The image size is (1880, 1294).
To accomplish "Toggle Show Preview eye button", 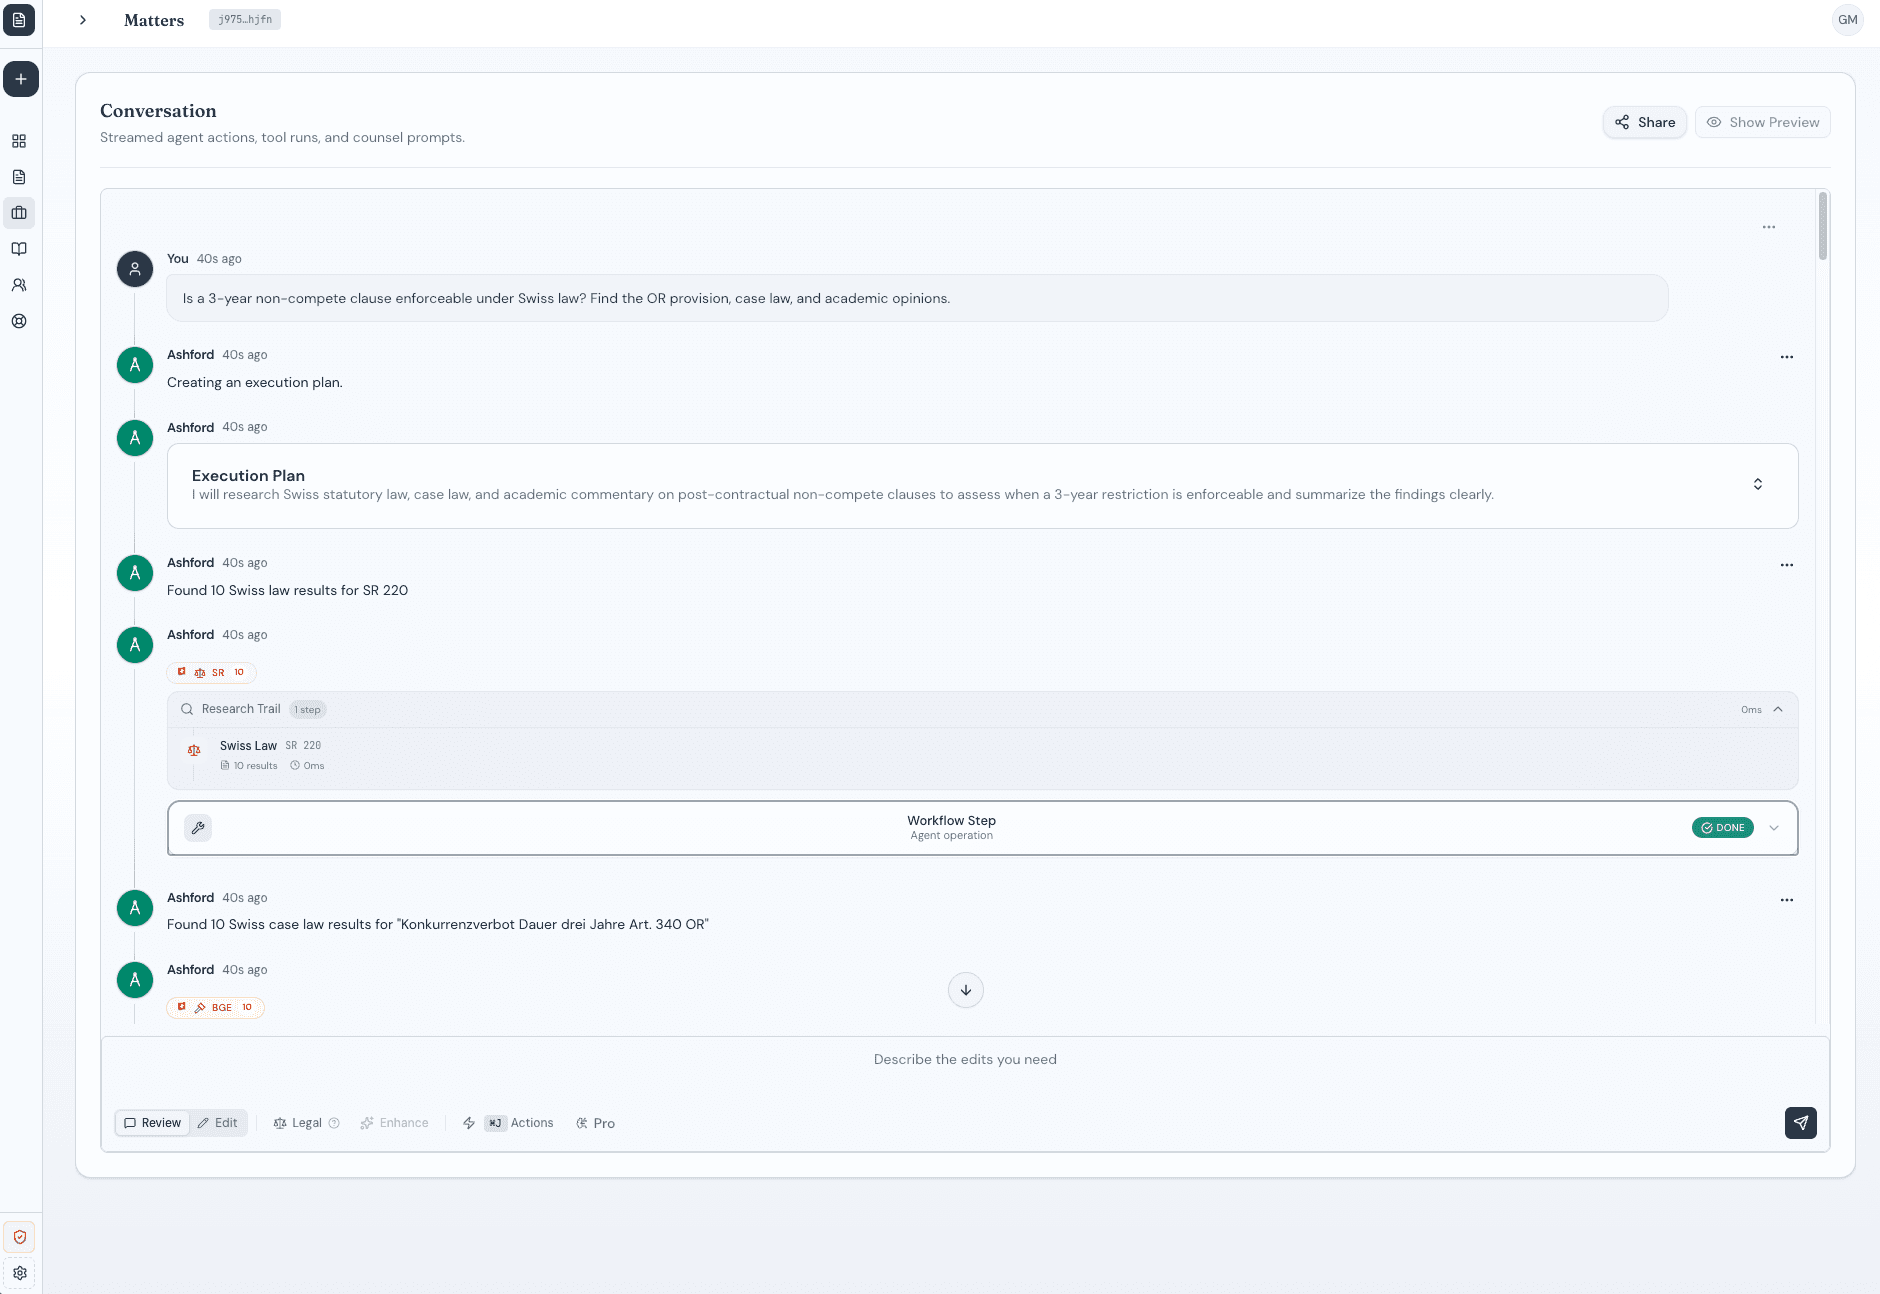I will 1762,122.
